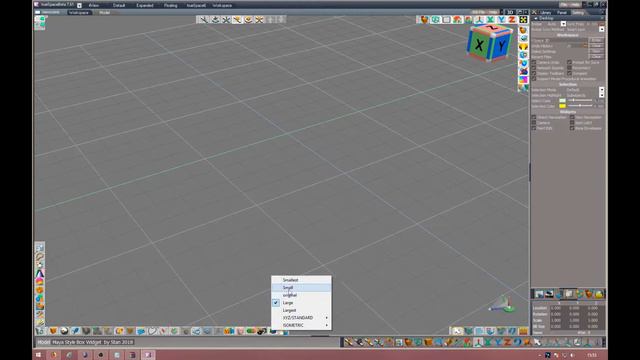
Task: Click the trueSpace taskbar button
Action: click(x=148, y=355)
